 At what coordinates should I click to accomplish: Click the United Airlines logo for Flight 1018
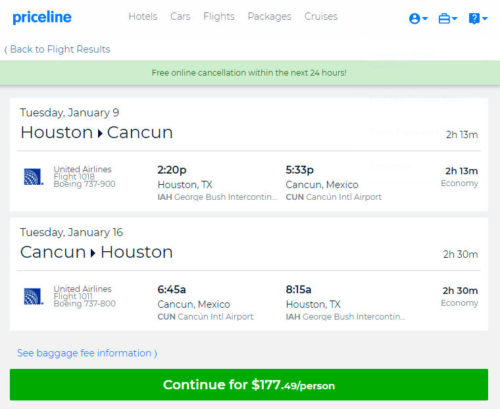[x=34, y=177]
